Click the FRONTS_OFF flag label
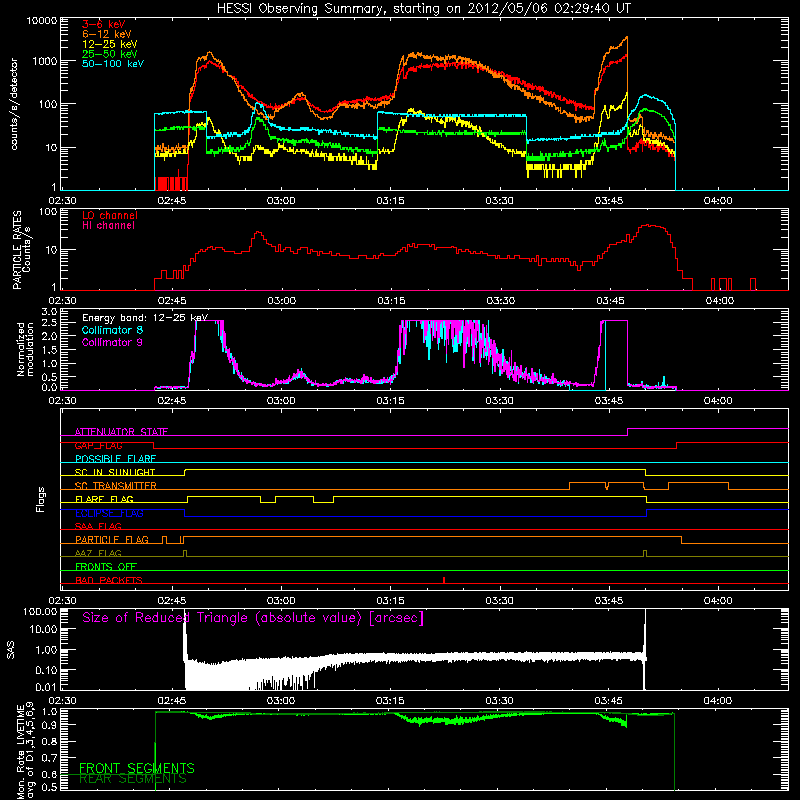The height and width of the screenshot is (800, 800). [106, 567]
